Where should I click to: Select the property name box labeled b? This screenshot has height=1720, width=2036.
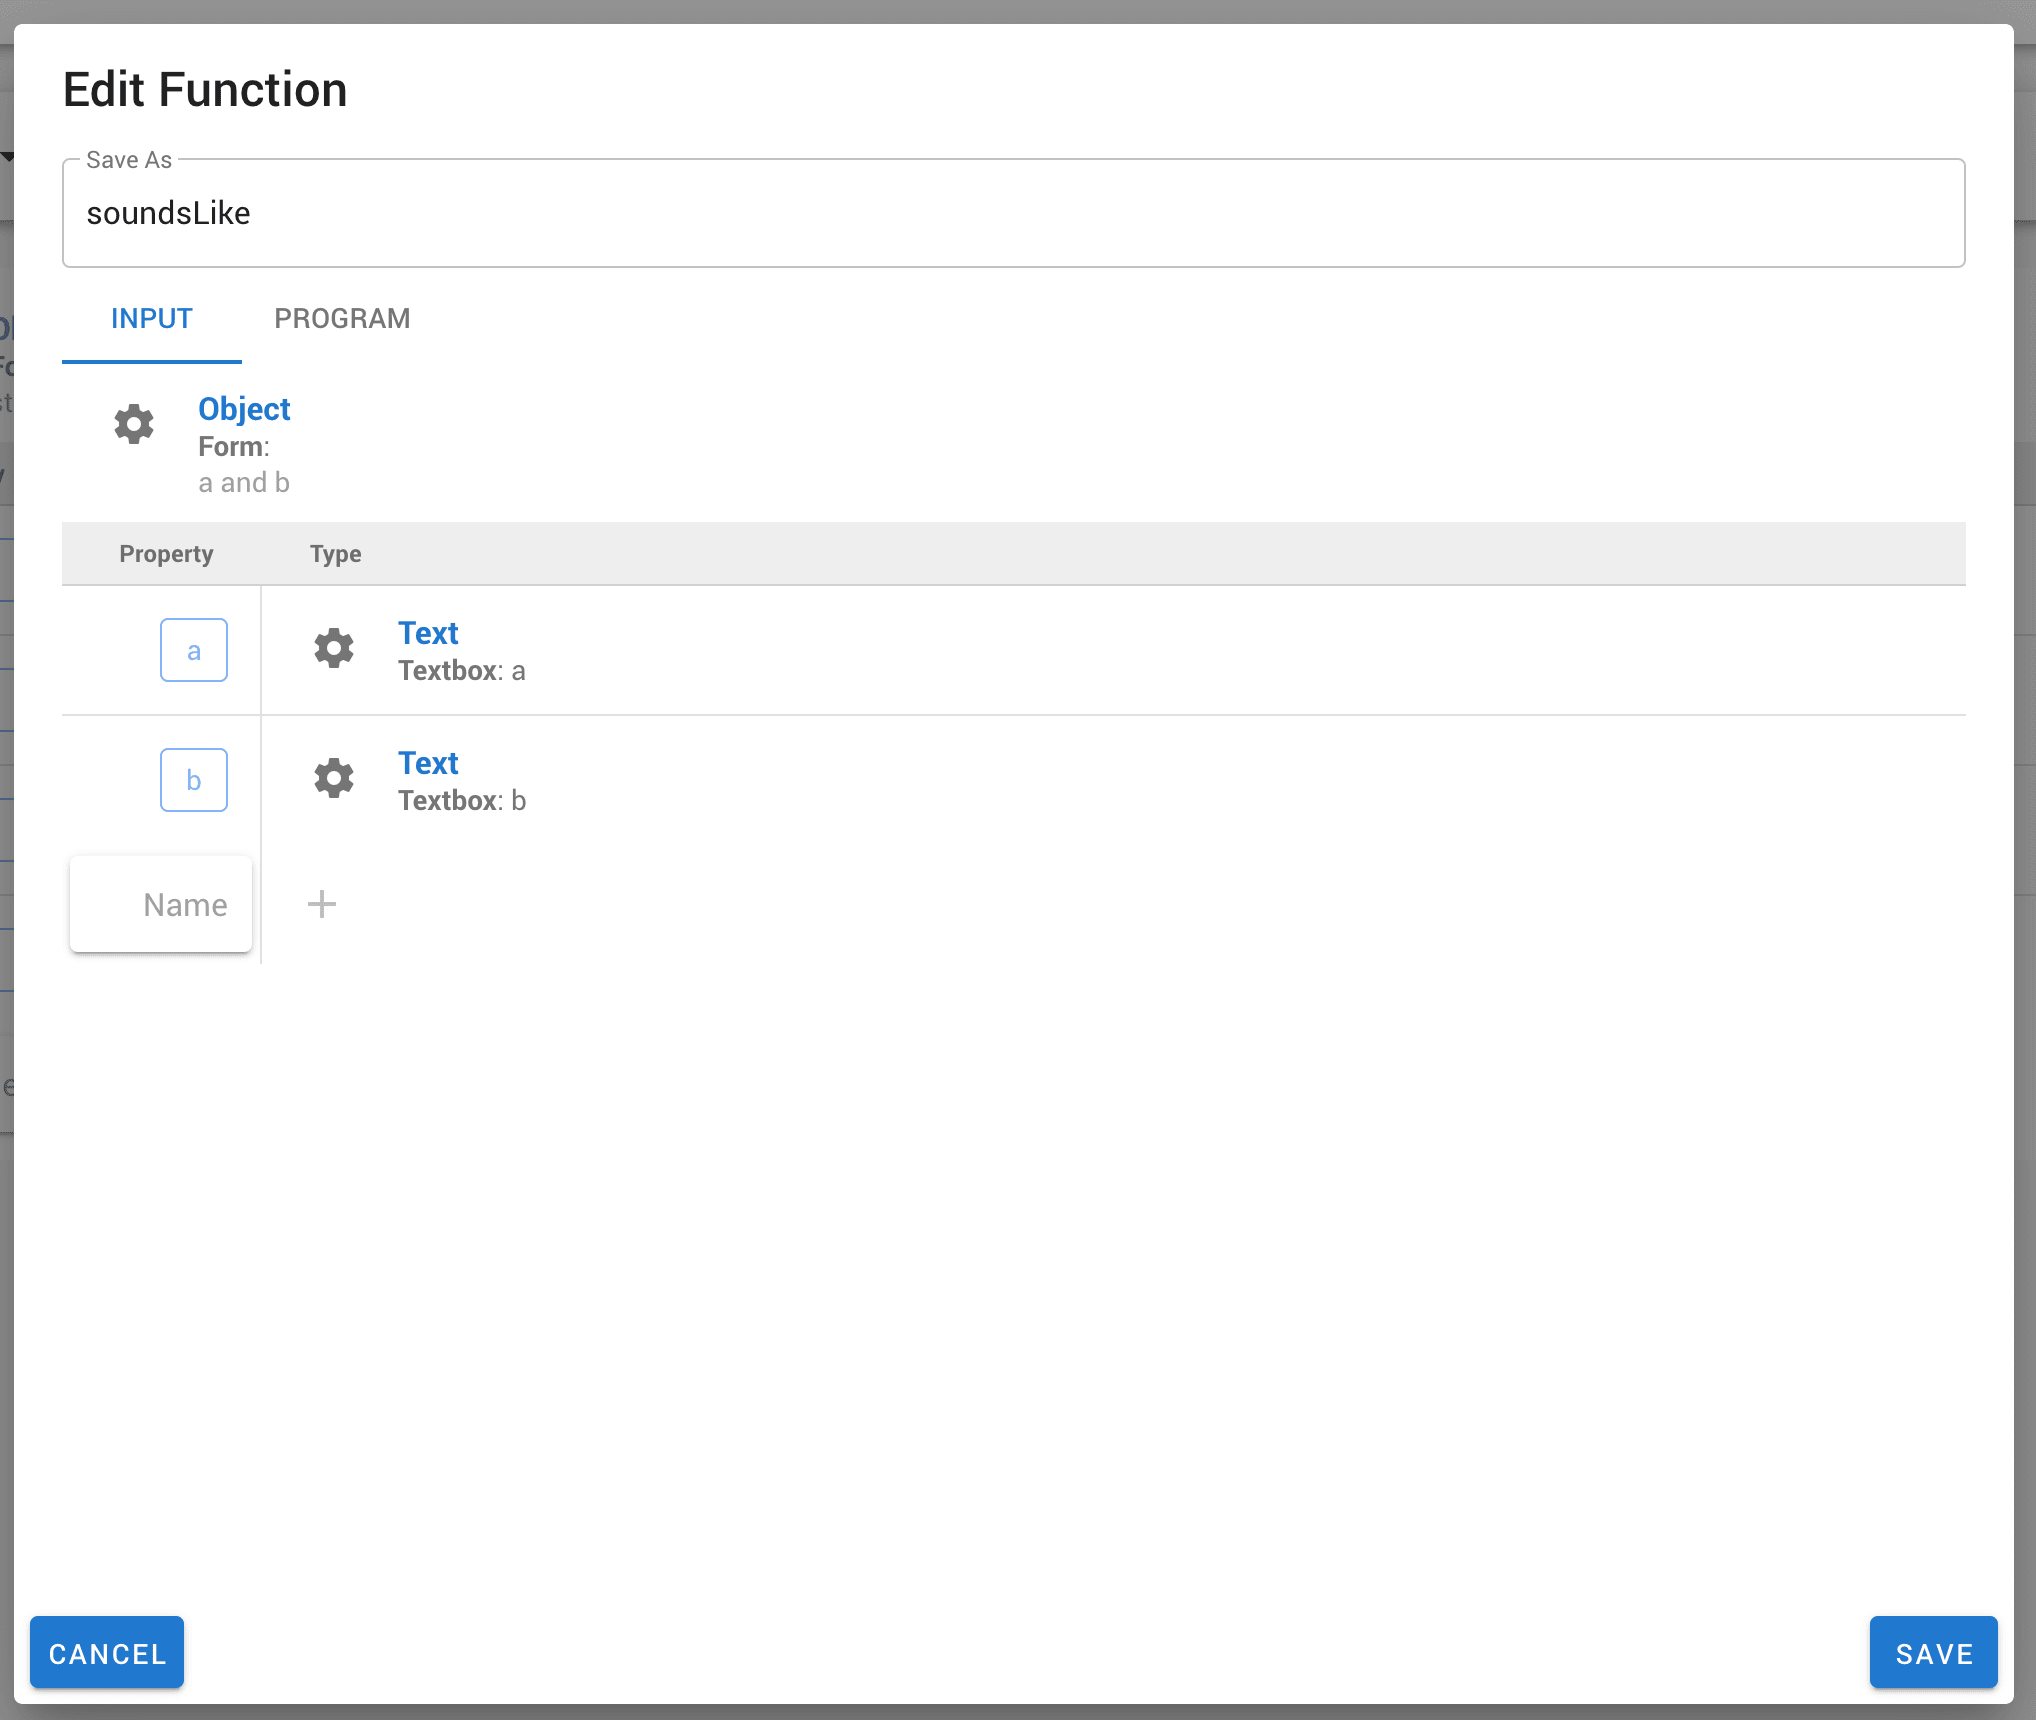(x=193, y=779)
